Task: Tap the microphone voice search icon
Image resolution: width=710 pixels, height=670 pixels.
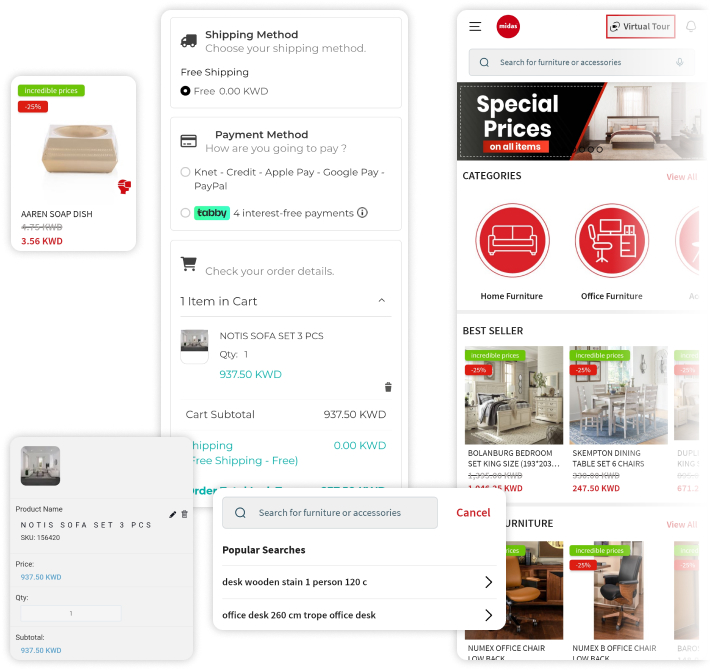Action: point(679,62)
